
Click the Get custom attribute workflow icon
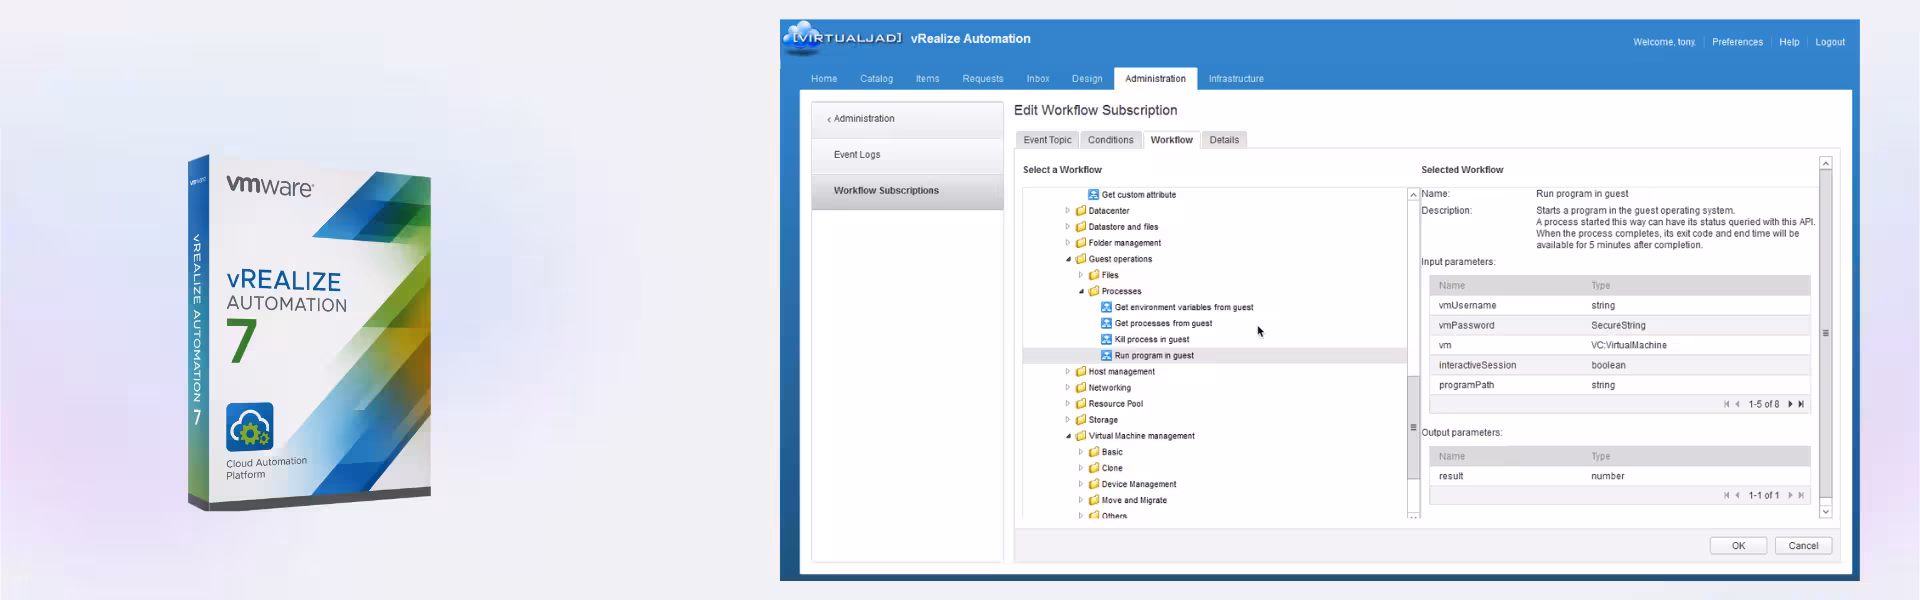(x=1093, y=195)
